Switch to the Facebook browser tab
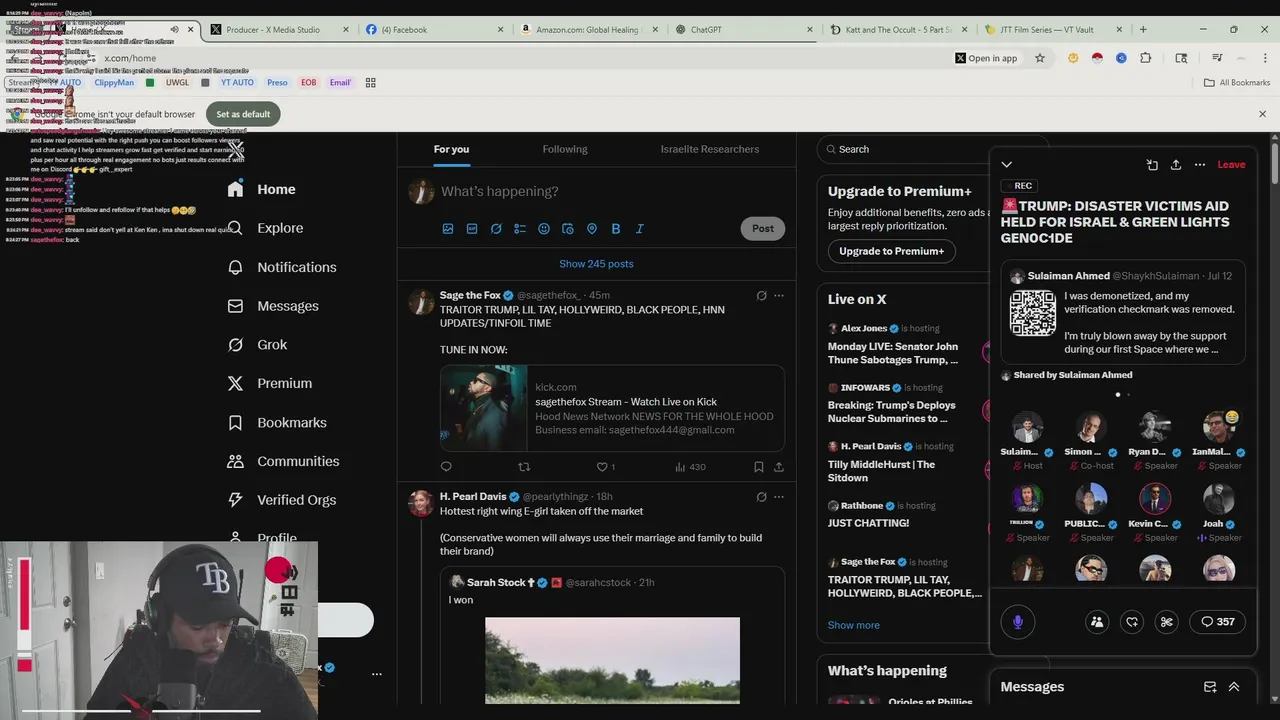 (x=436, y=30)
